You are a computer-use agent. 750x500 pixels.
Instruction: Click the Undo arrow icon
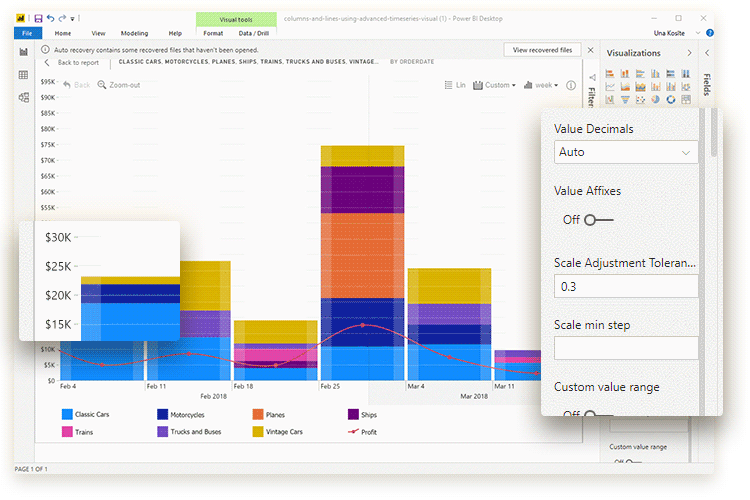51,19
